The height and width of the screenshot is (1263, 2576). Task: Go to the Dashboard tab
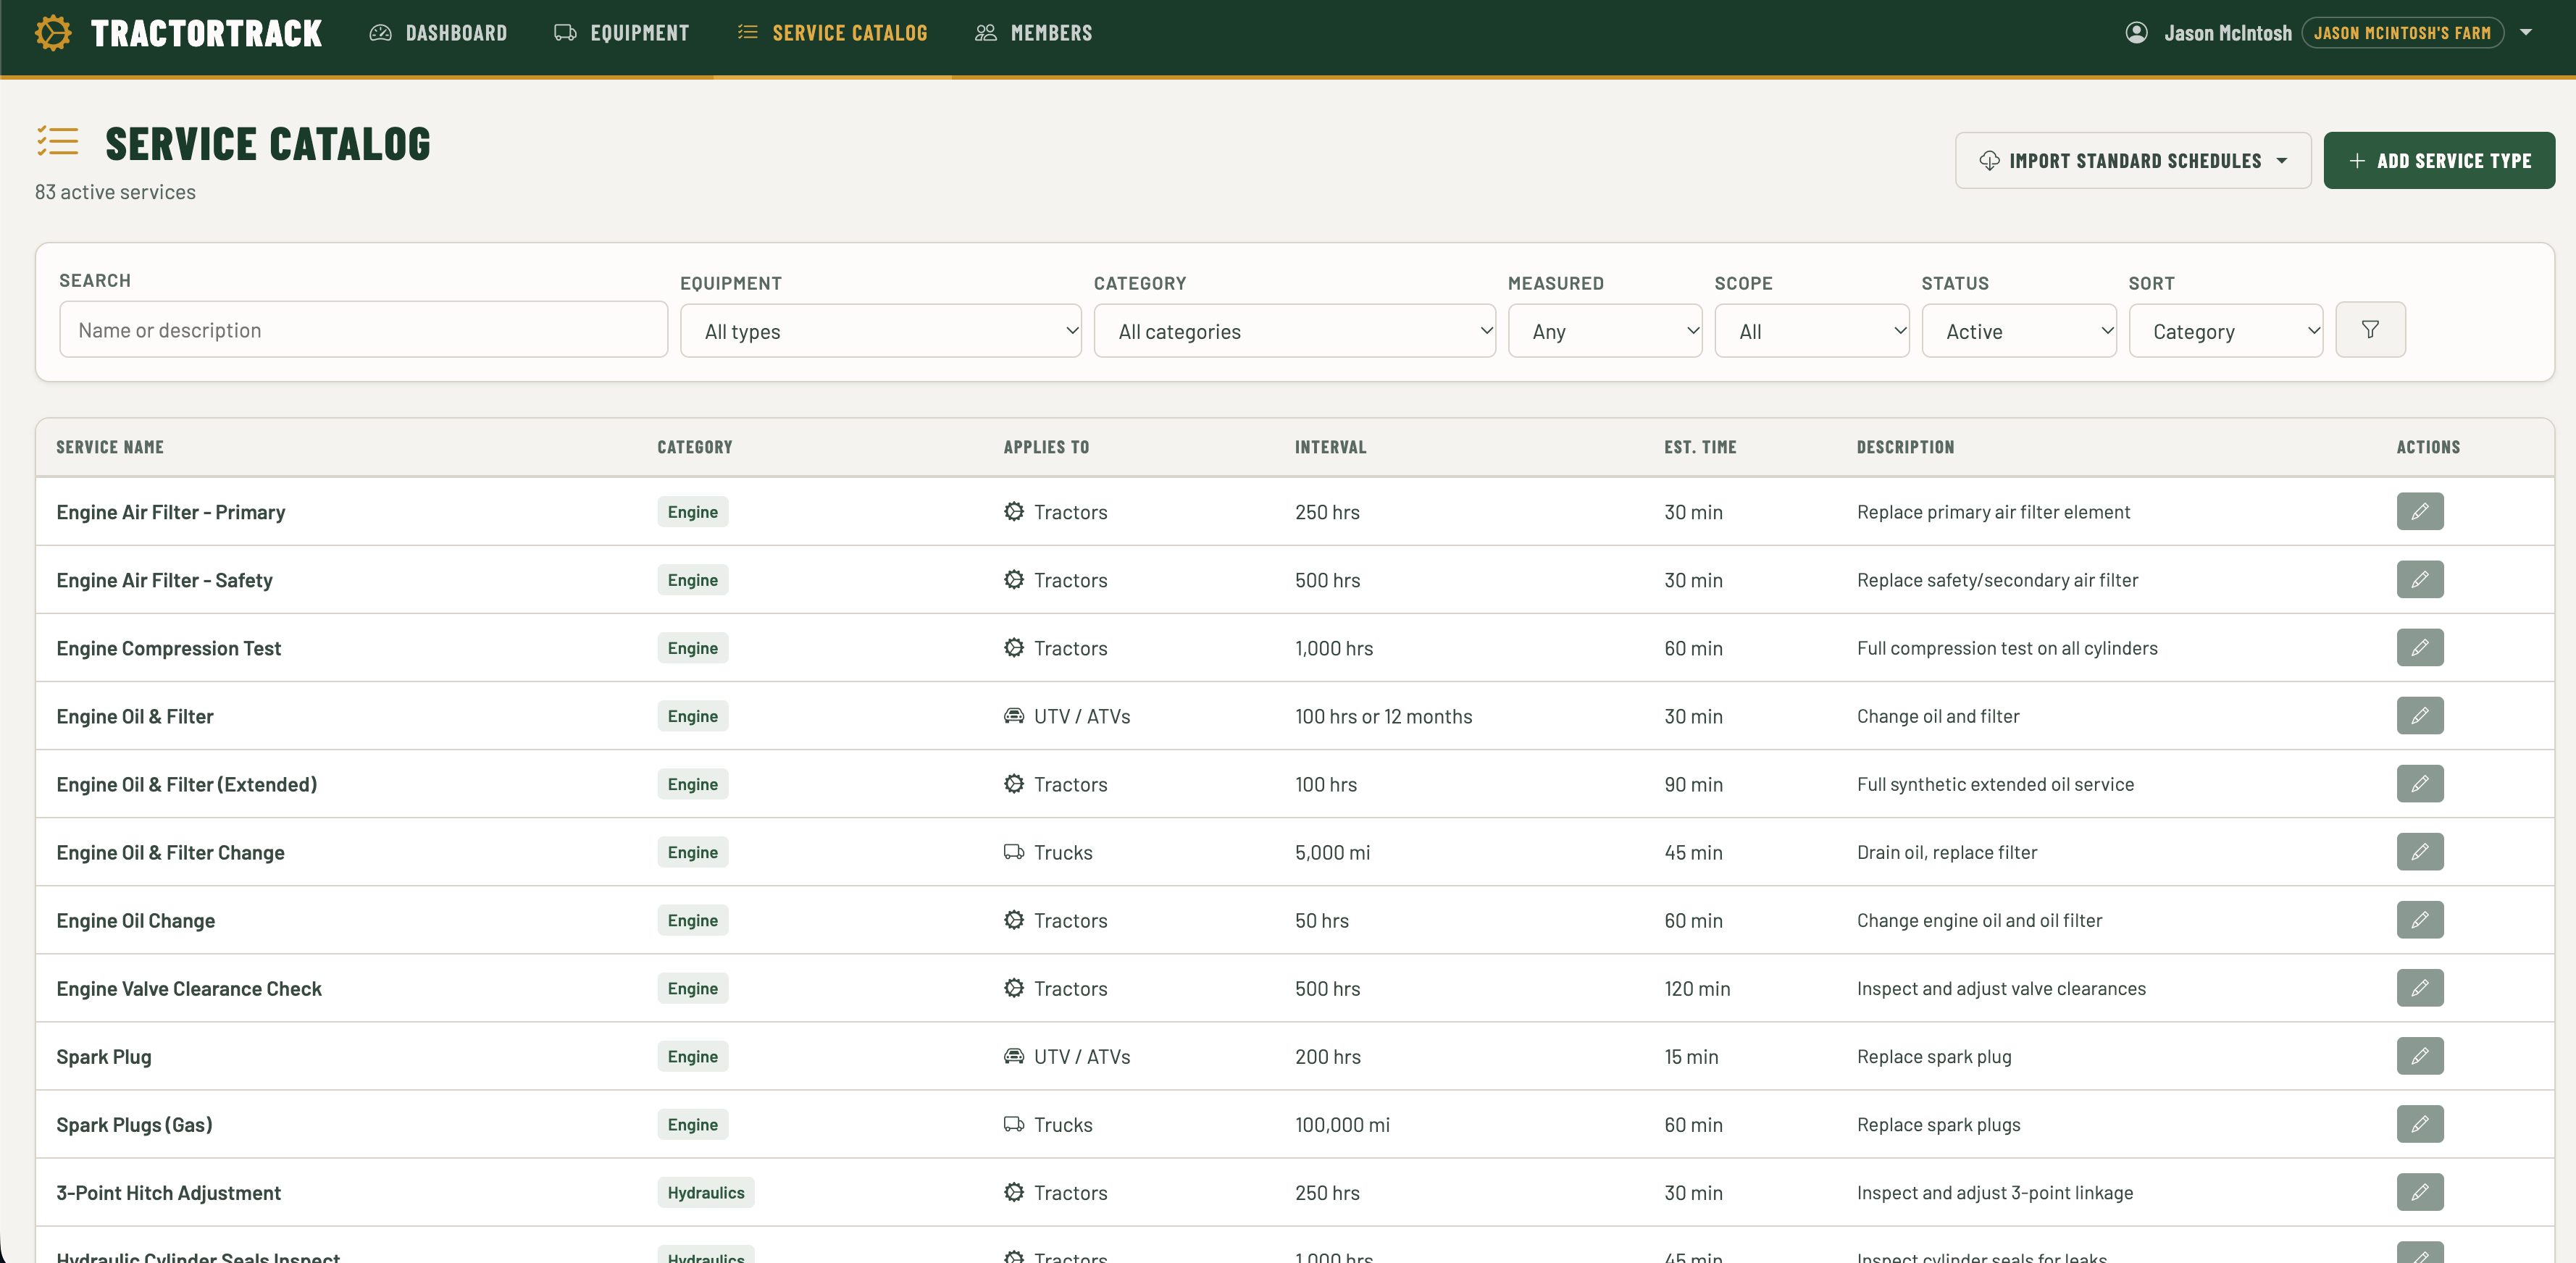click(438, 33)
